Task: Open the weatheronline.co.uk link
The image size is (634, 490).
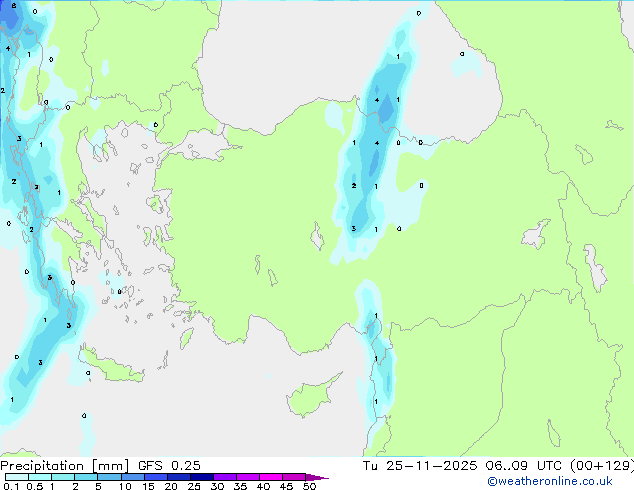Action: (550, 481)
